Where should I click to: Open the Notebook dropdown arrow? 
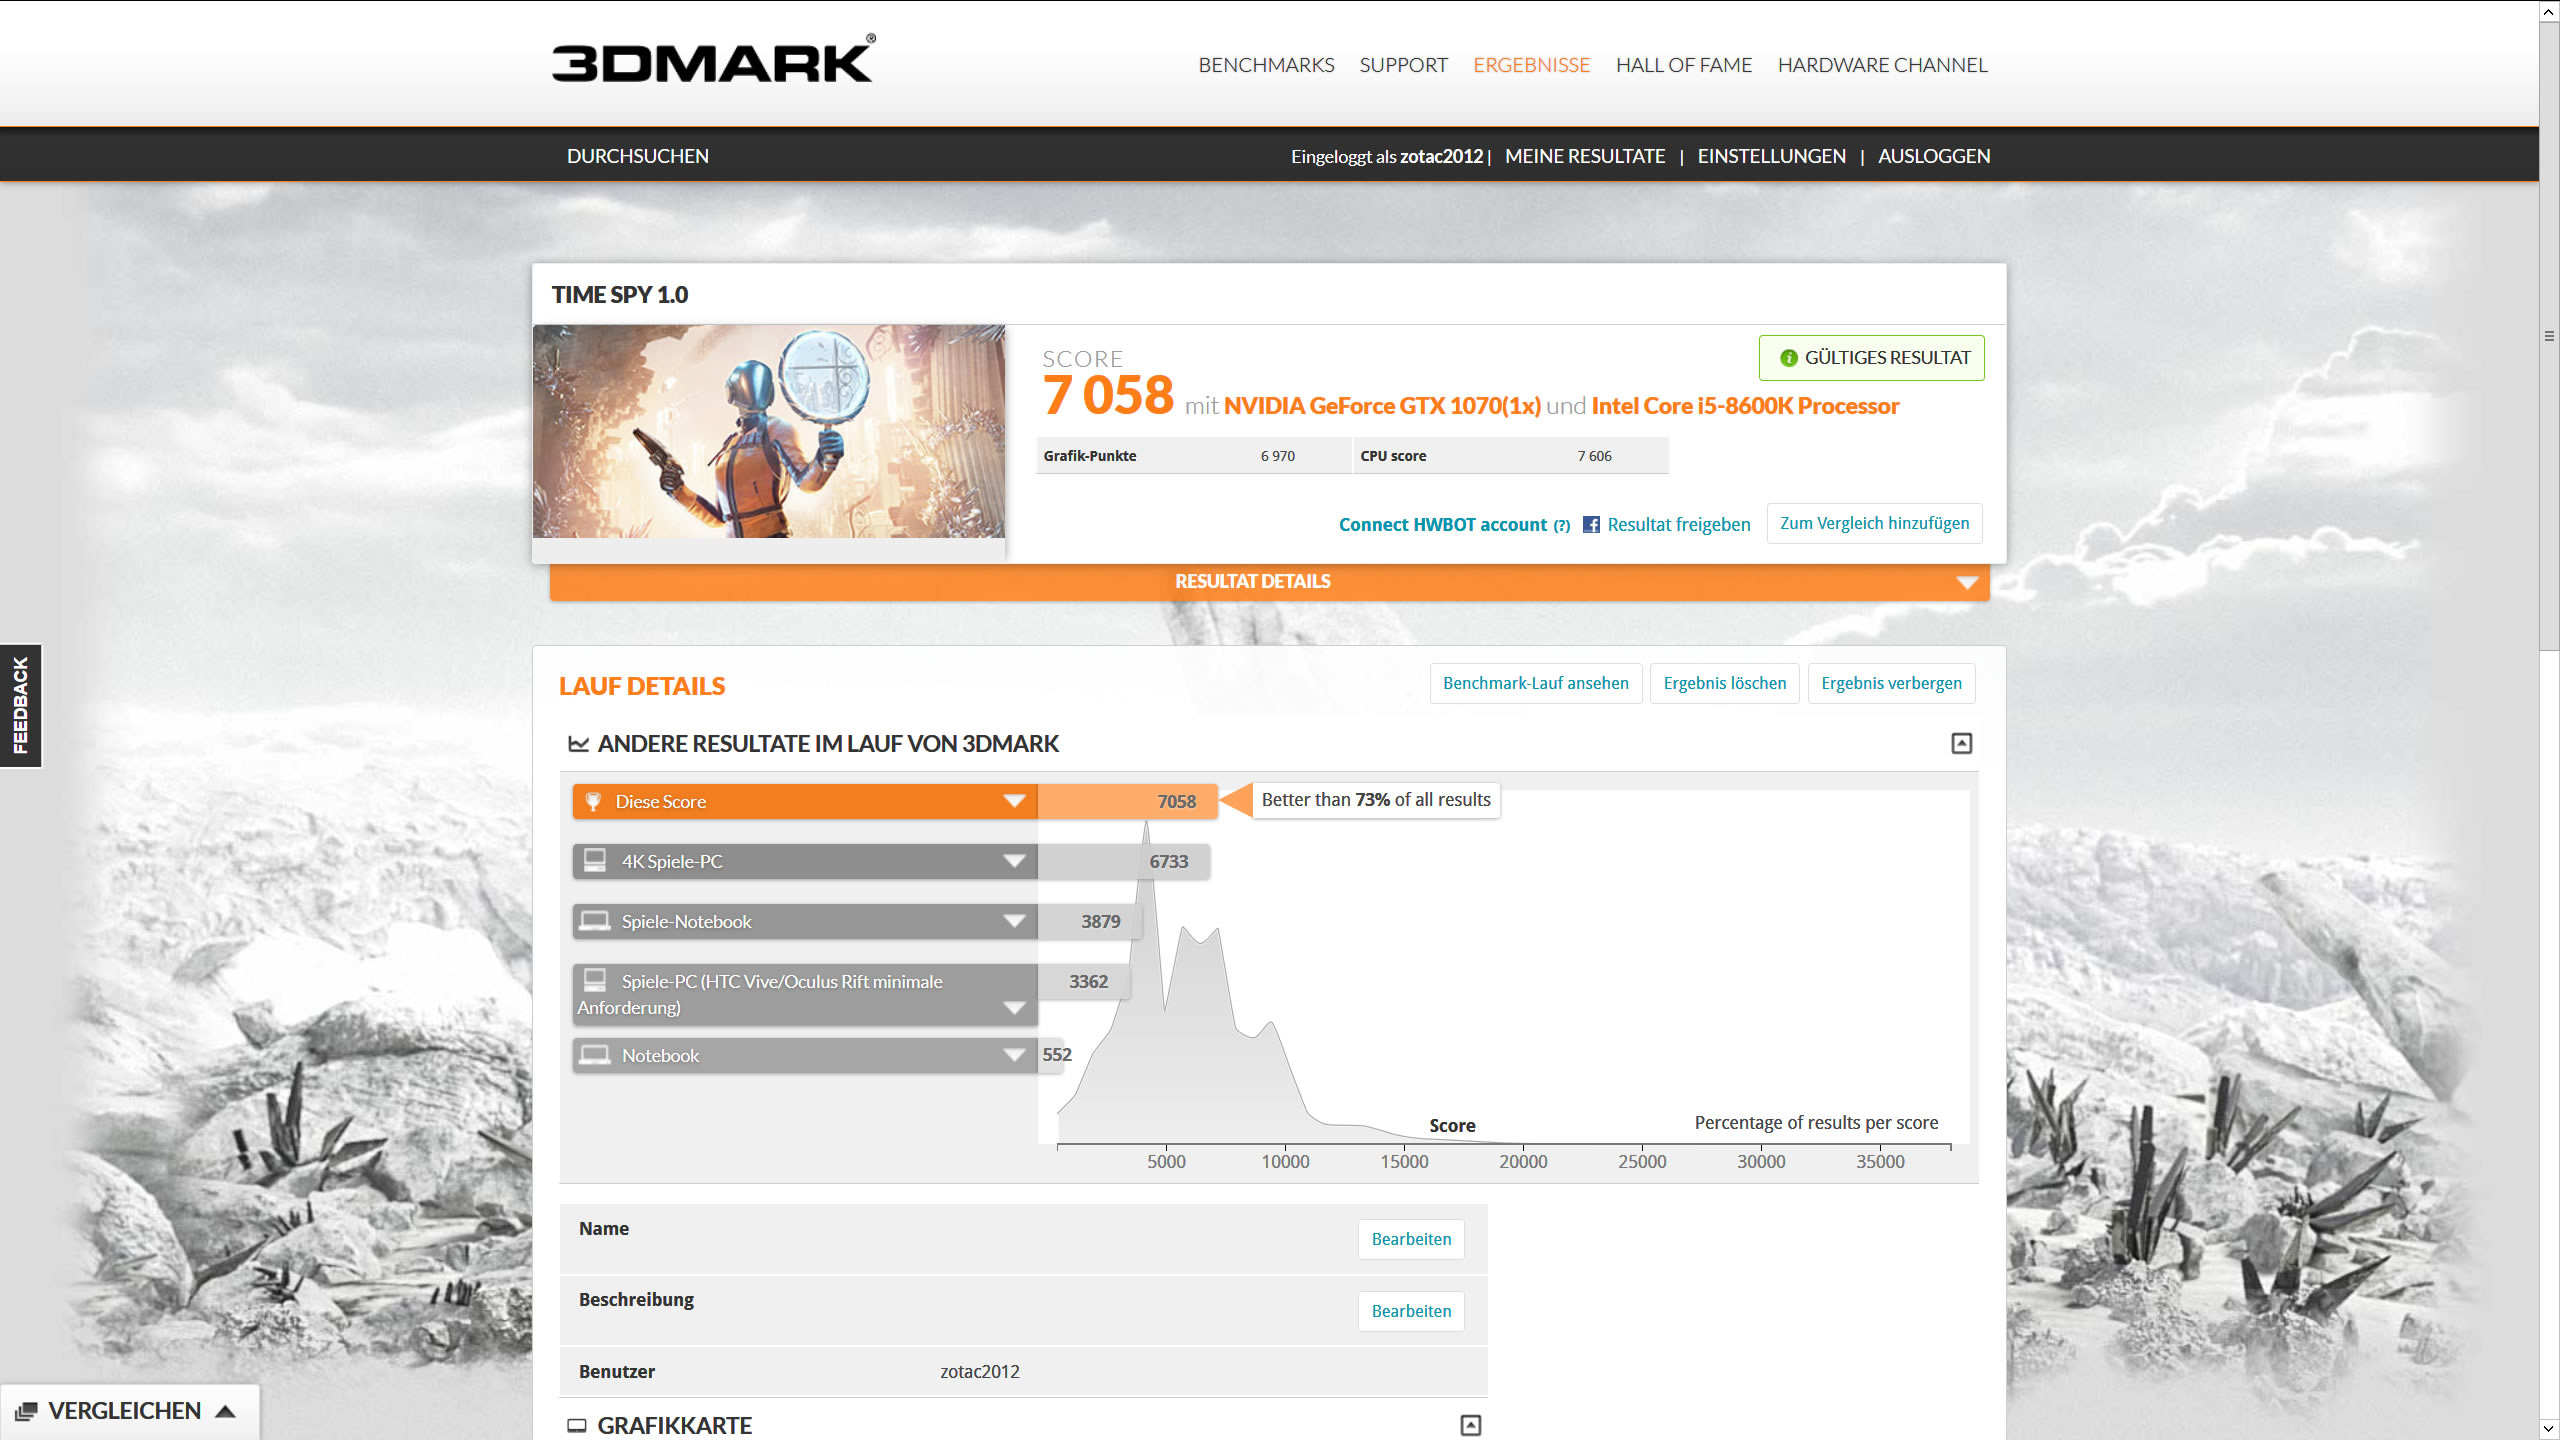1014,1055
